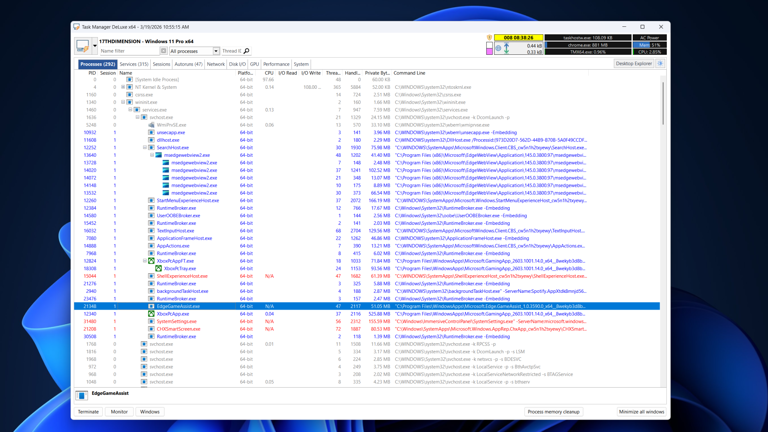Click the System Idle Process icon

pyautogui.click(x=129, y=79)
